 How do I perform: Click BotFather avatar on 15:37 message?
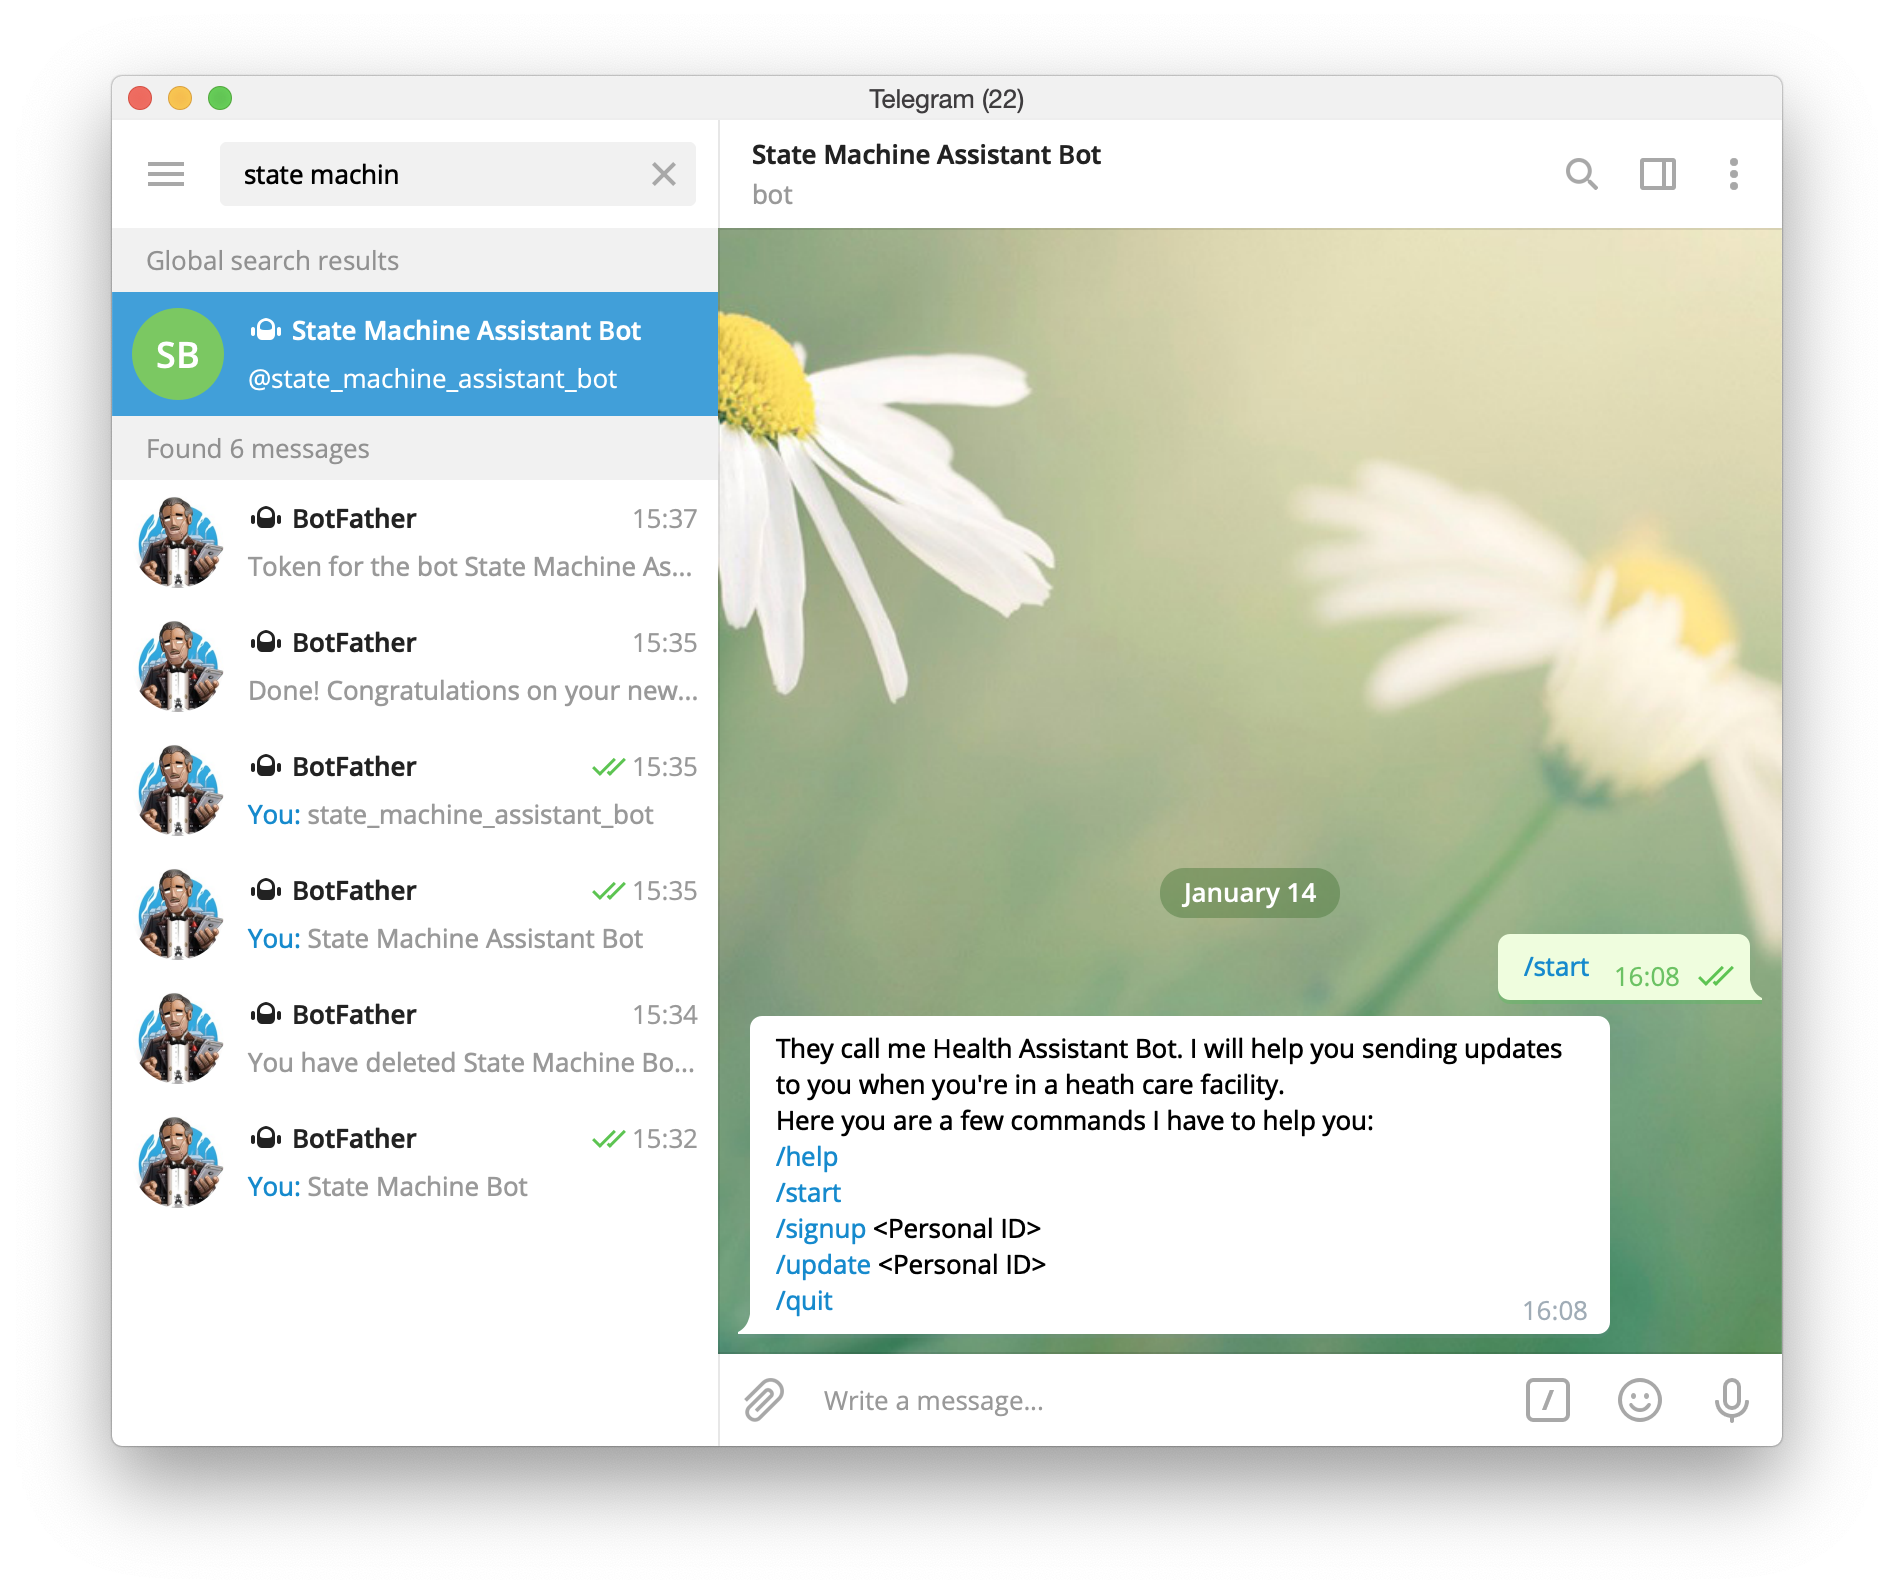tap(178, 542)
